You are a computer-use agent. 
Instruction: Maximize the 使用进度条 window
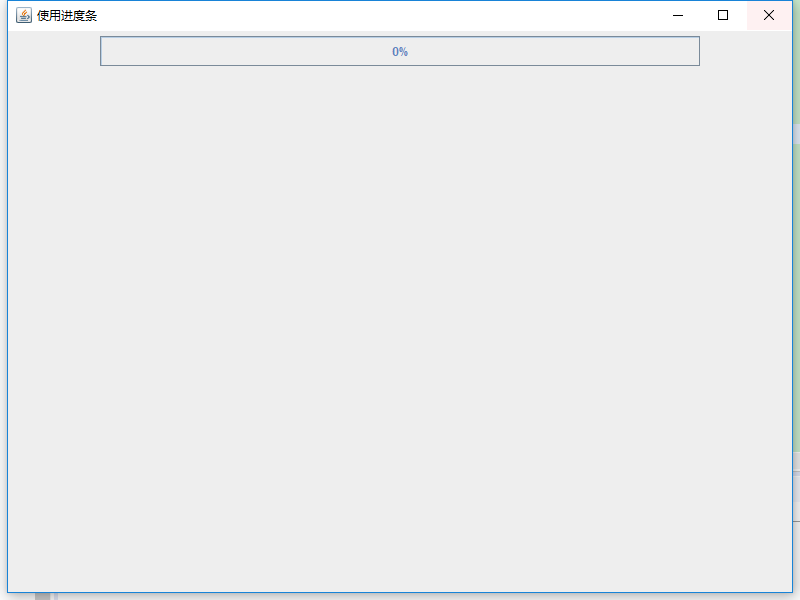tap(723, 15)
